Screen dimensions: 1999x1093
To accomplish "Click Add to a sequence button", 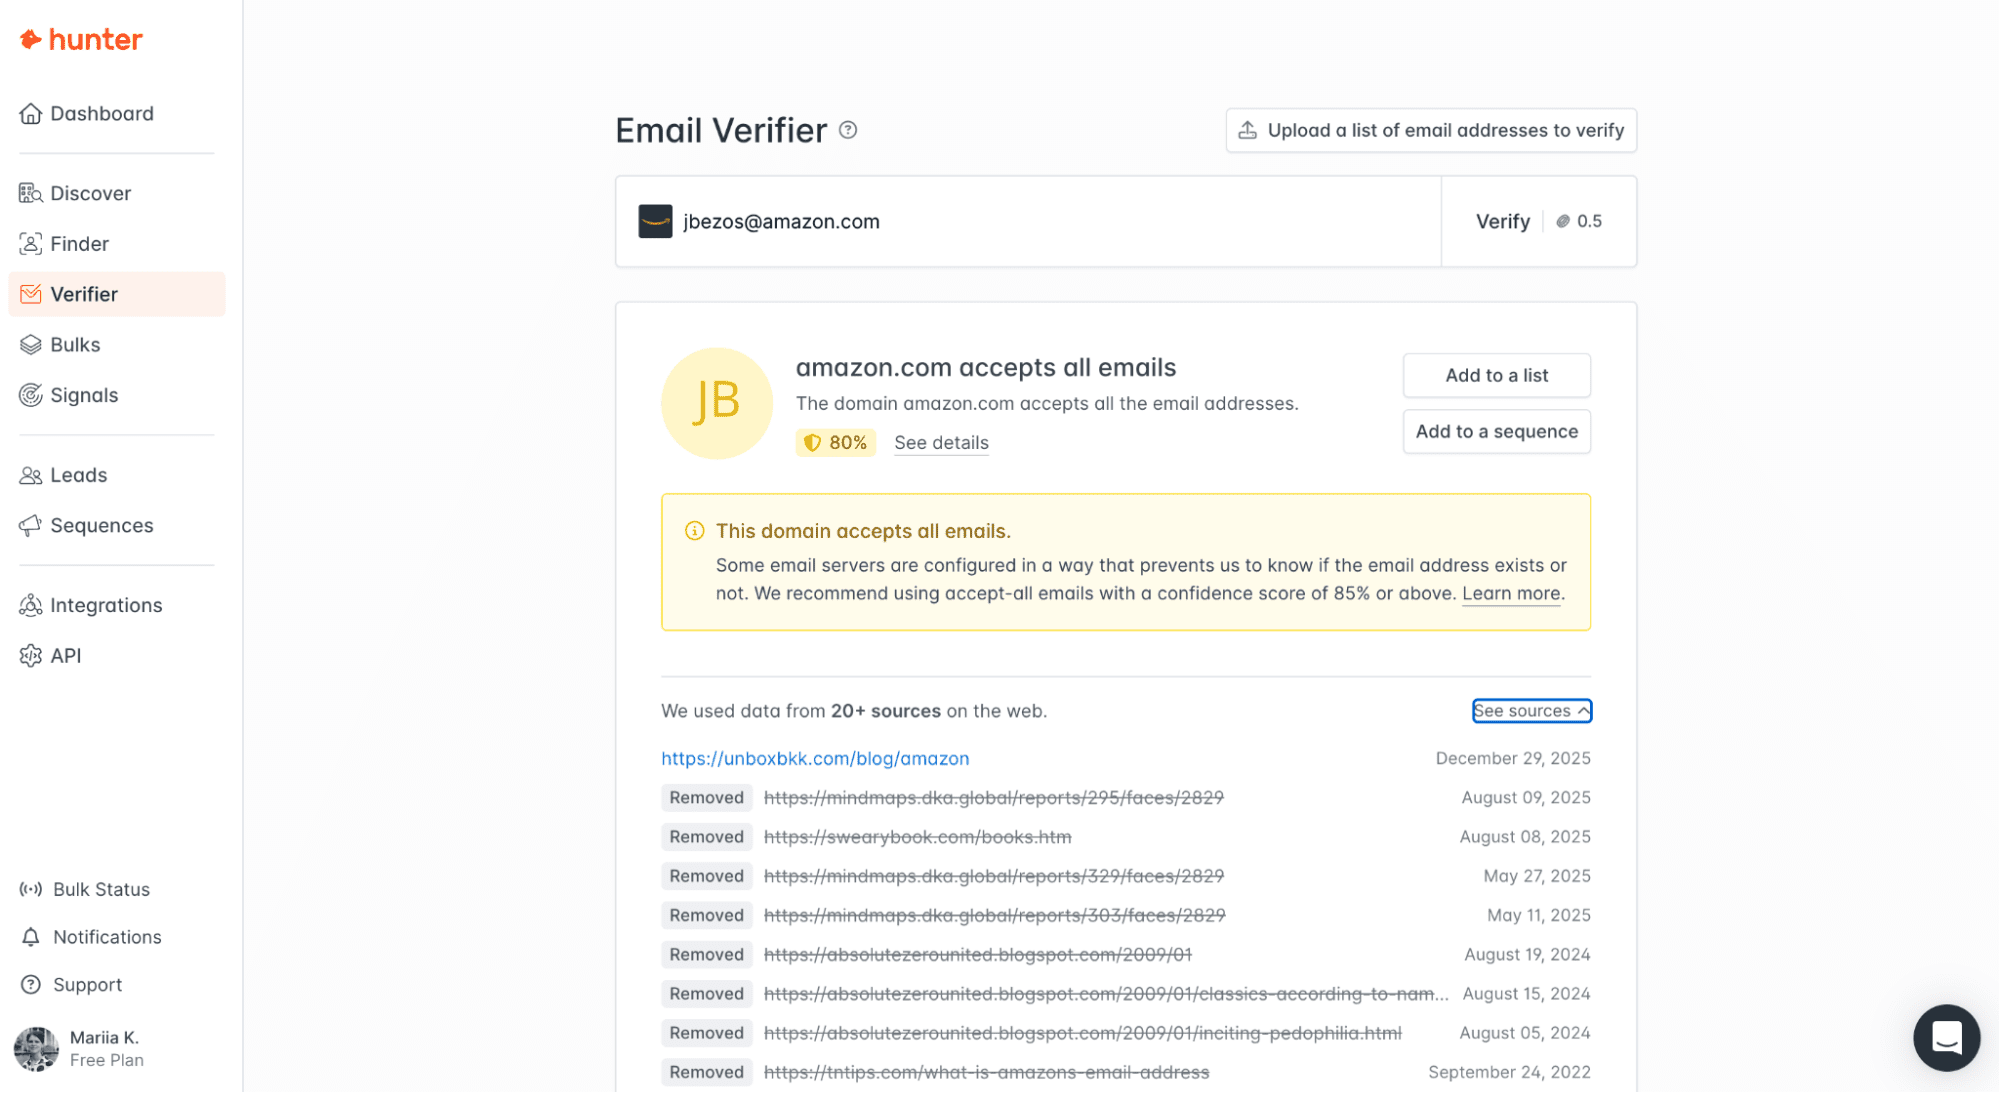I will pos(1496,432).
